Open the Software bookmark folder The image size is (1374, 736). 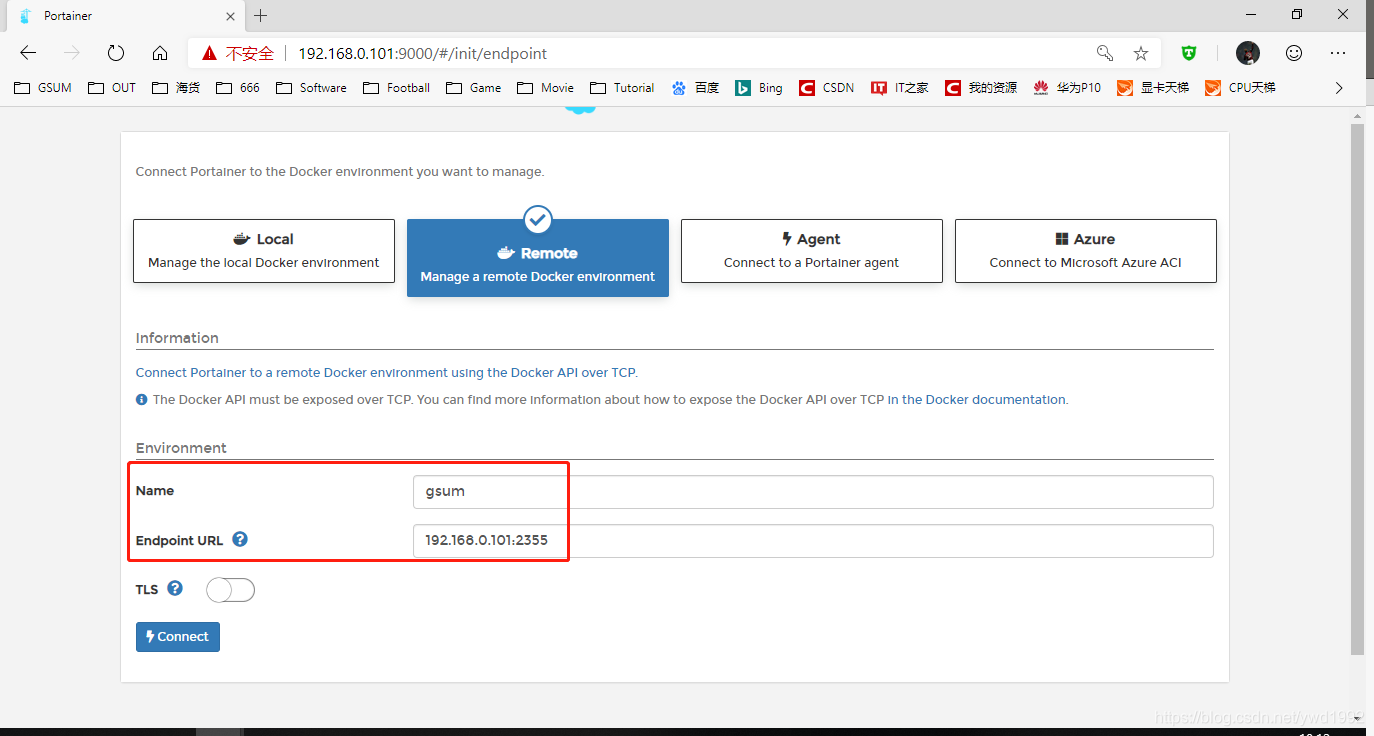click(311, 87)
